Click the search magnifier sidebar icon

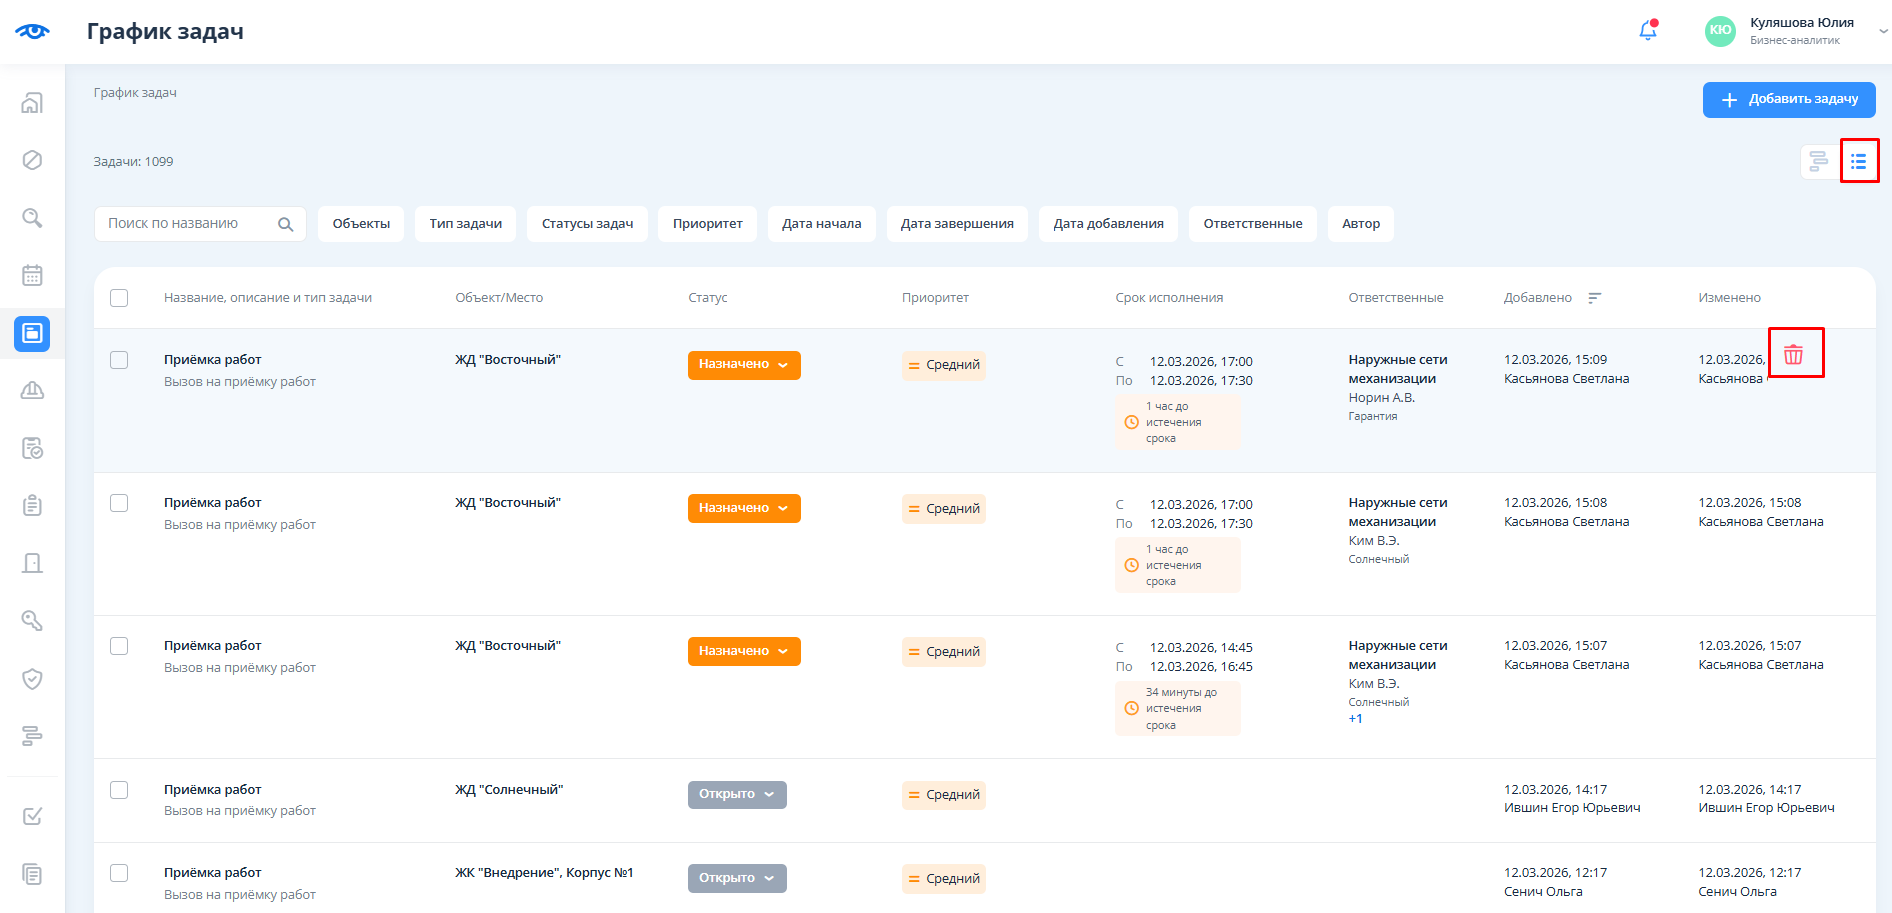point(32,218)
